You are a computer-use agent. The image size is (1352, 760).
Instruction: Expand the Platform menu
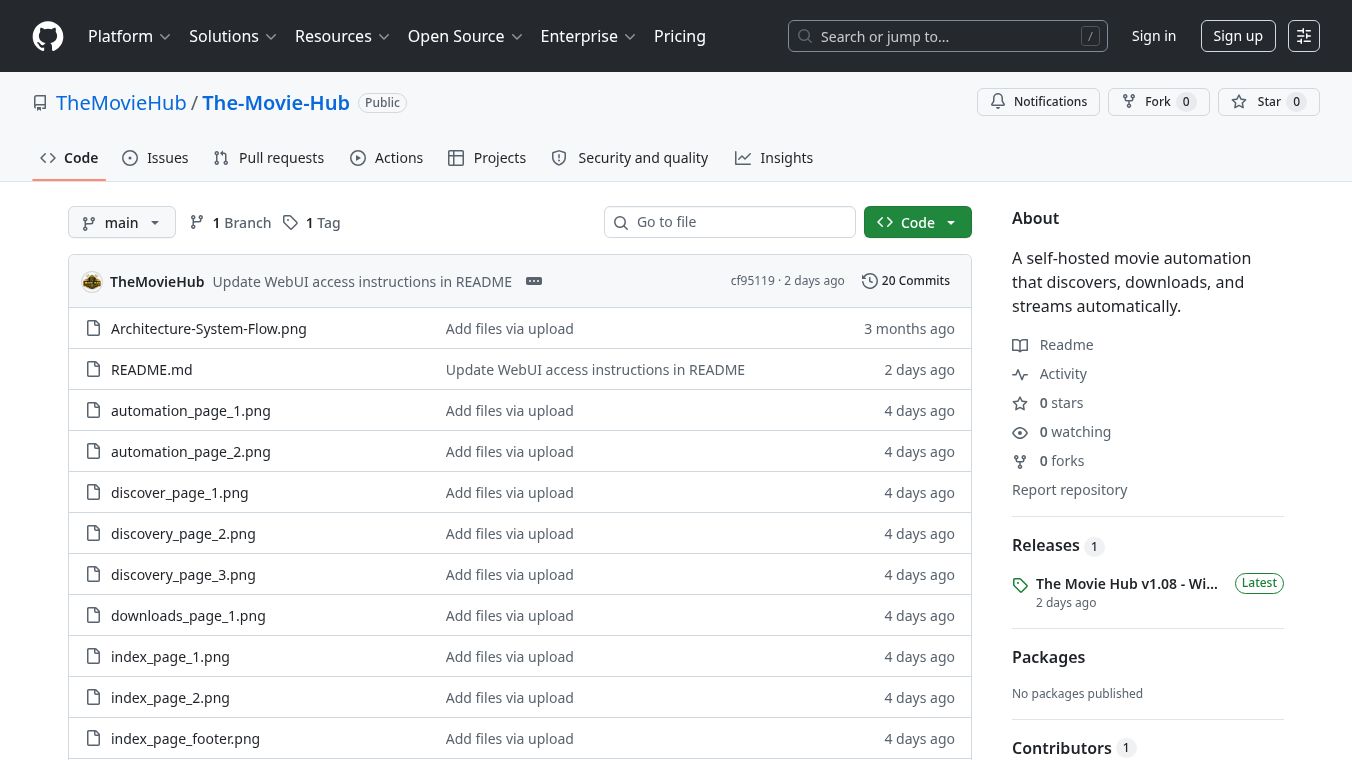(x=129, y=36)
